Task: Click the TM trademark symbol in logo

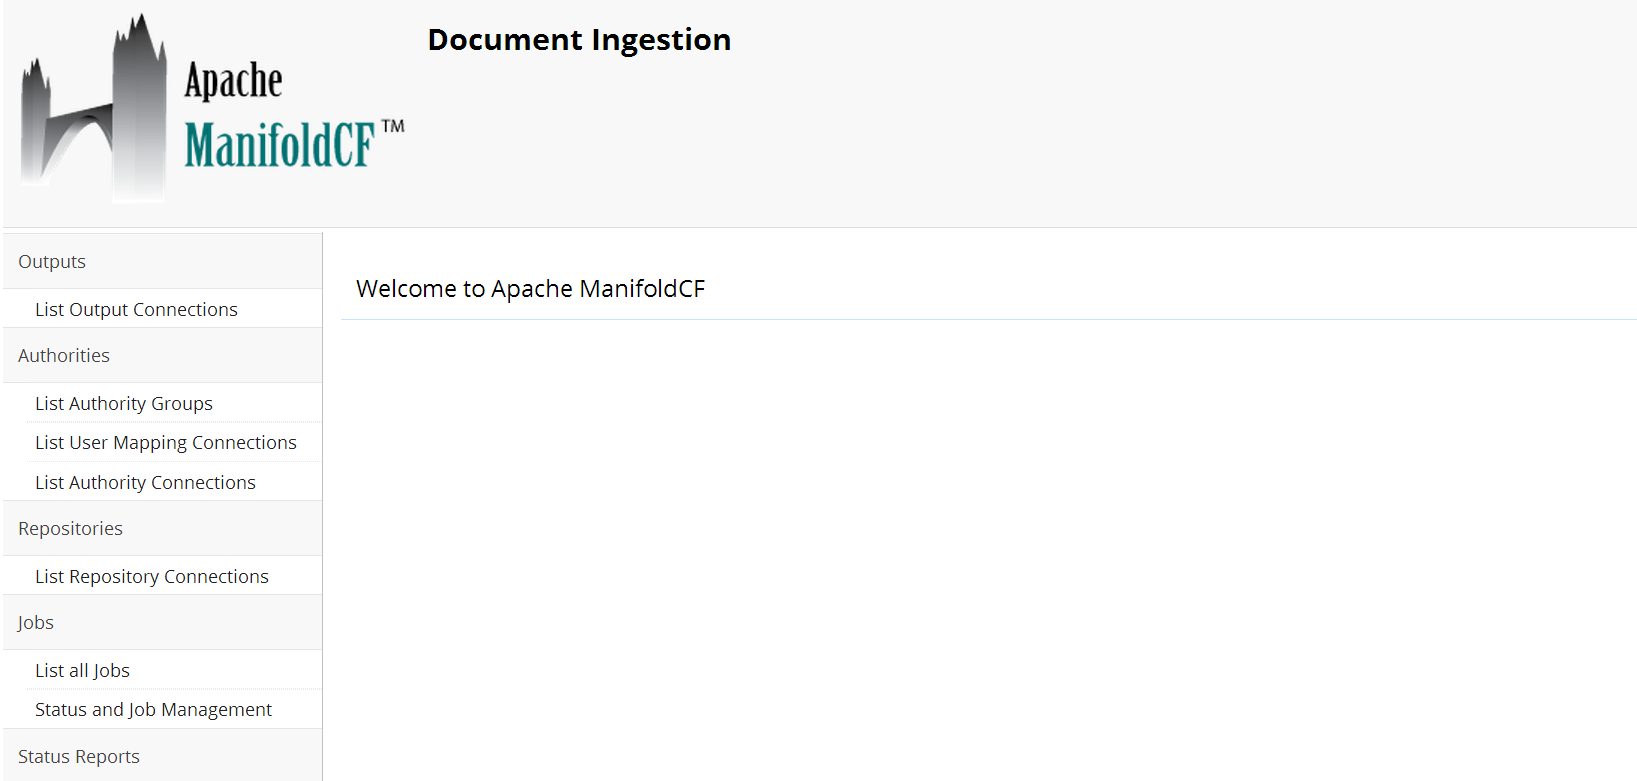Action: point(393,126)
